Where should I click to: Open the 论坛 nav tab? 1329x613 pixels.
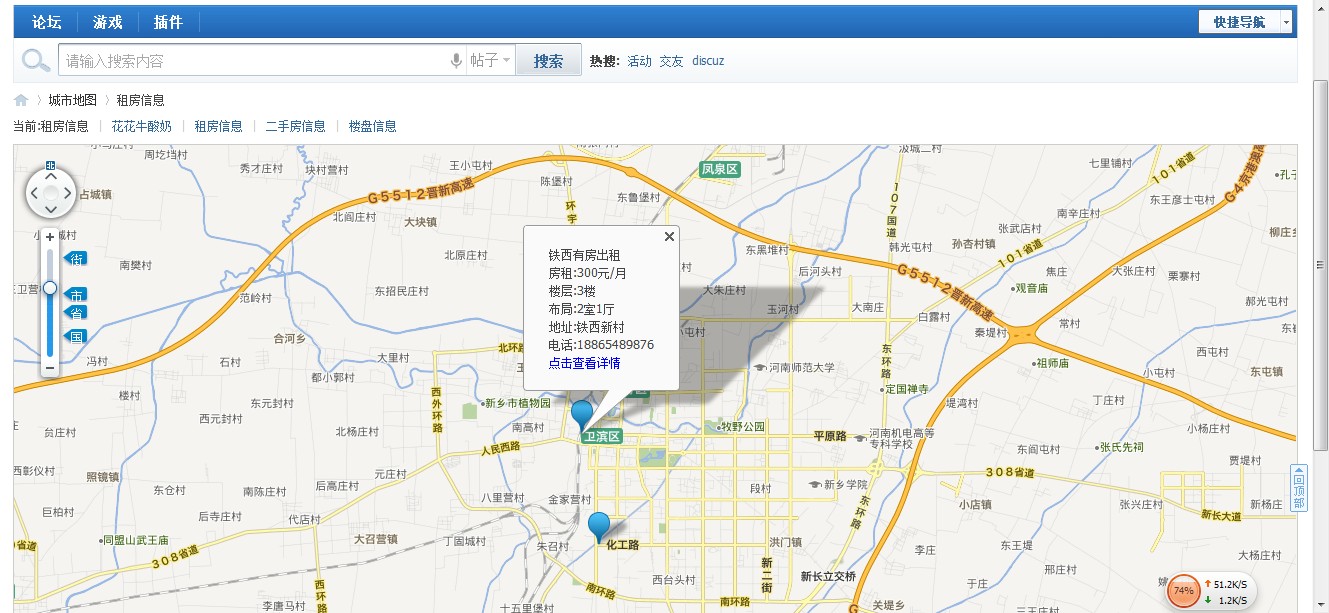(47, 22)
